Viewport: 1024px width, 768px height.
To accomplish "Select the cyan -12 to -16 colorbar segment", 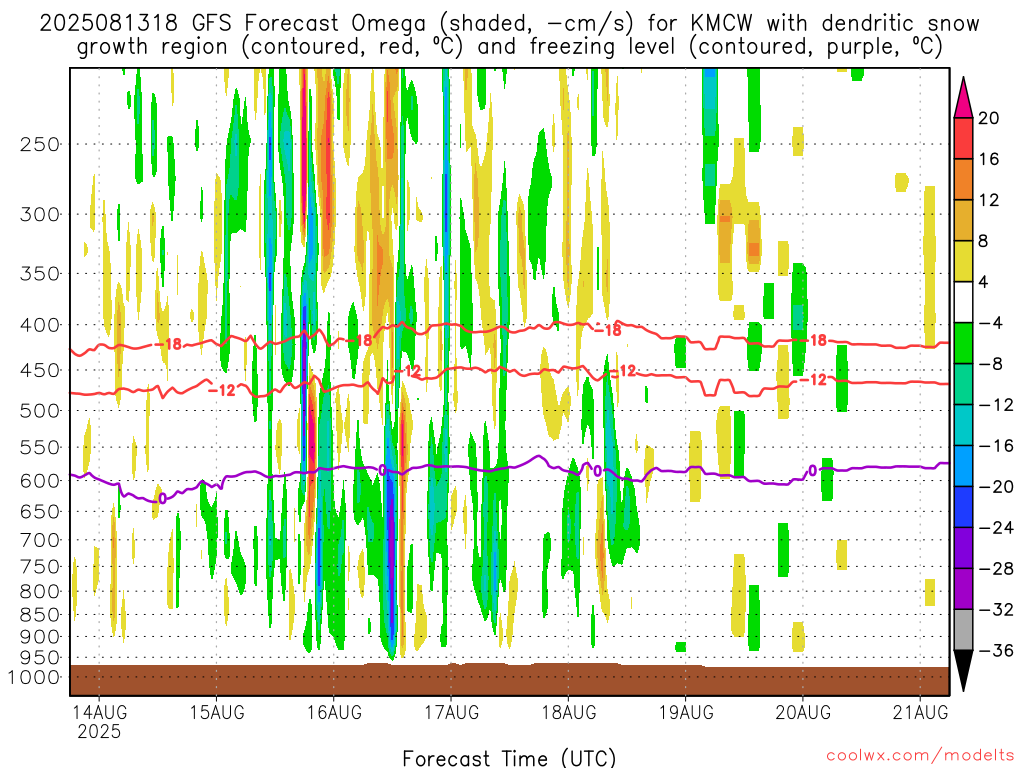I will (x=963, y=425).
